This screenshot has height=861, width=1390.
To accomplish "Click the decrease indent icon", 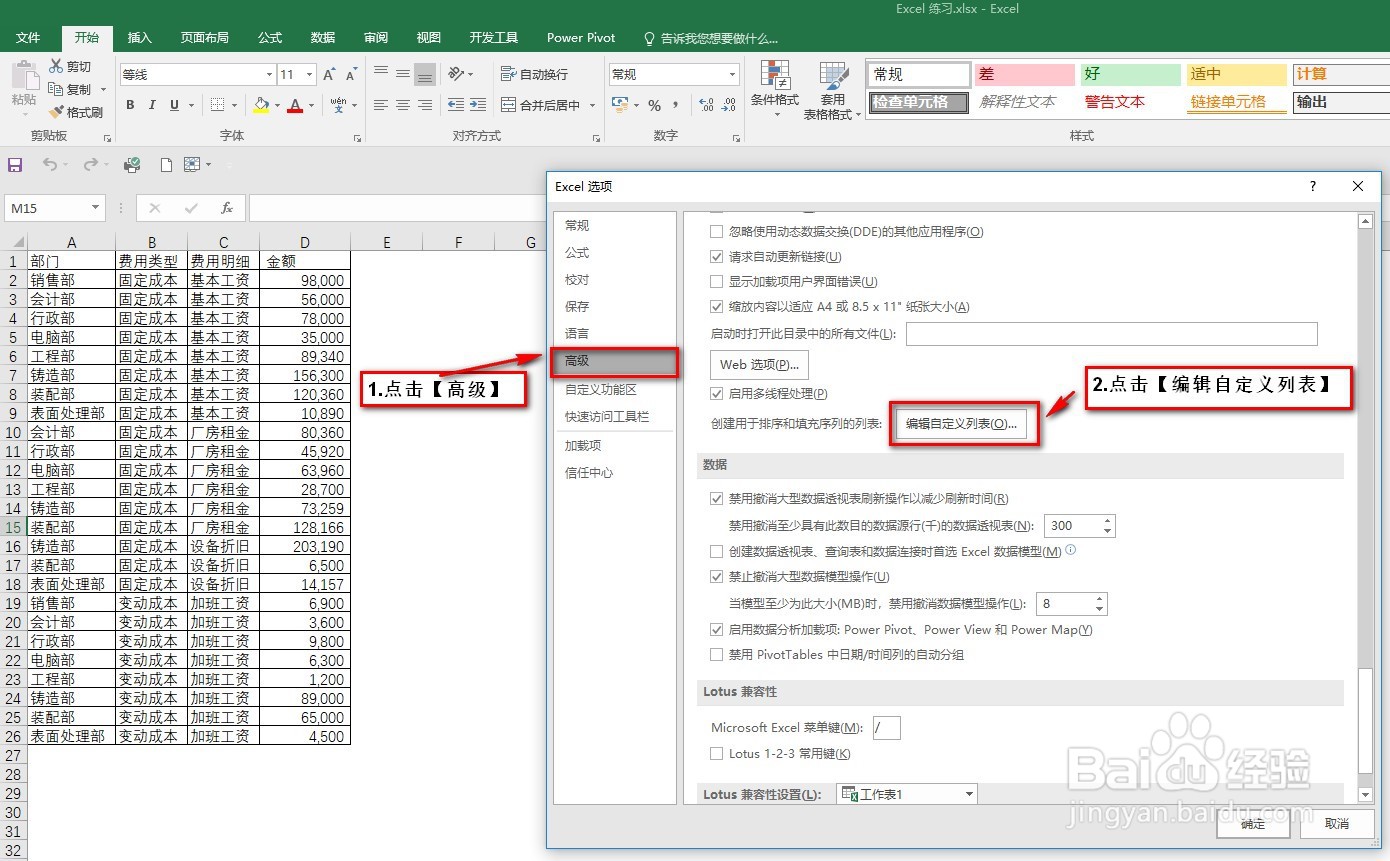I will 456,105.
